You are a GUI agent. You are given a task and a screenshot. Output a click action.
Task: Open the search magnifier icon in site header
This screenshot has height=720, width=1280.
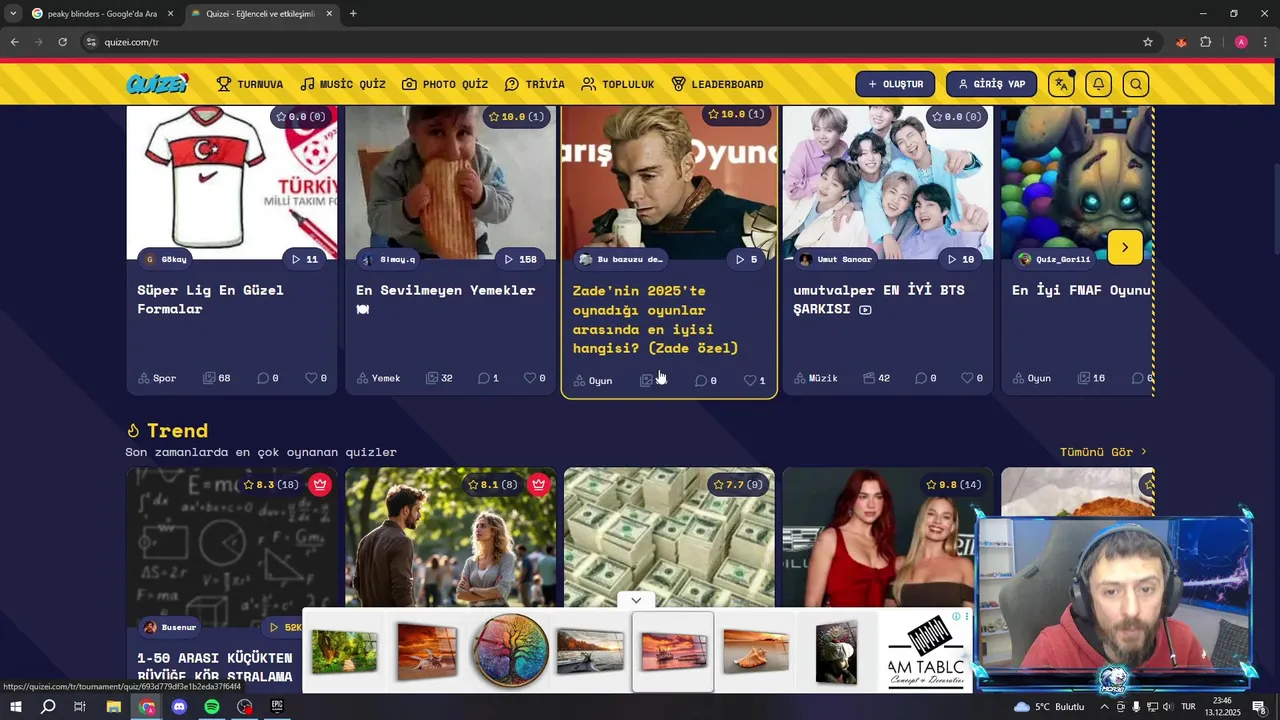[x=1136, y=84]
